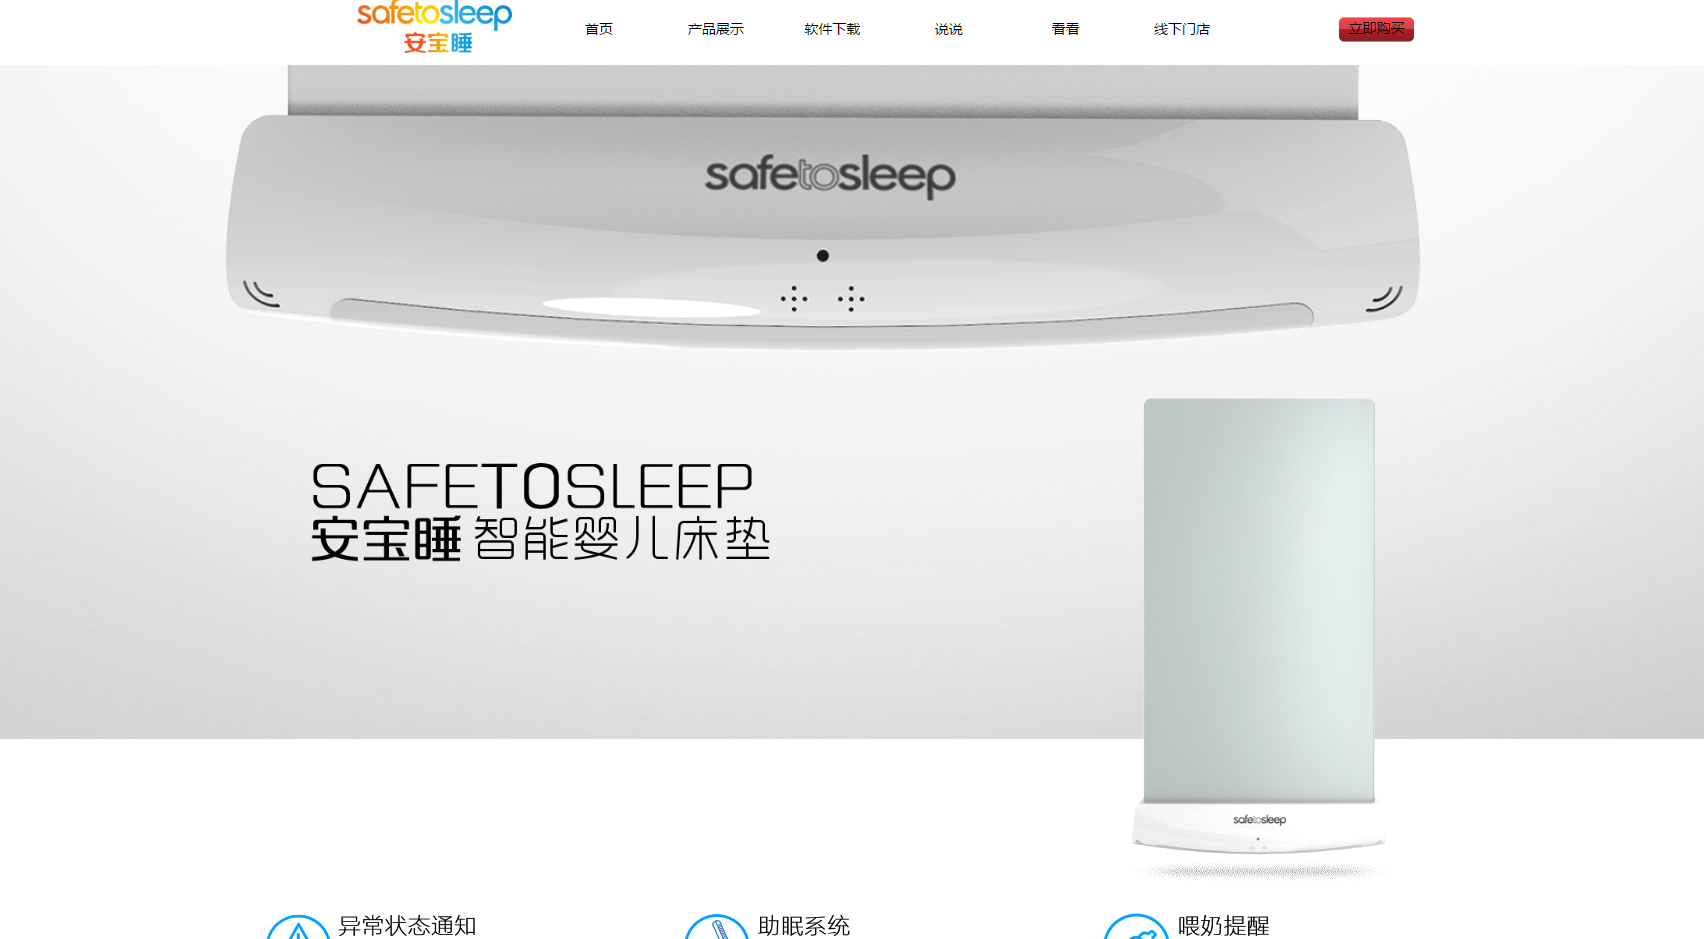This screenshot has width=1704, height=939.
Task: Select the 看看 nav item
Action: pos(1066,29)
